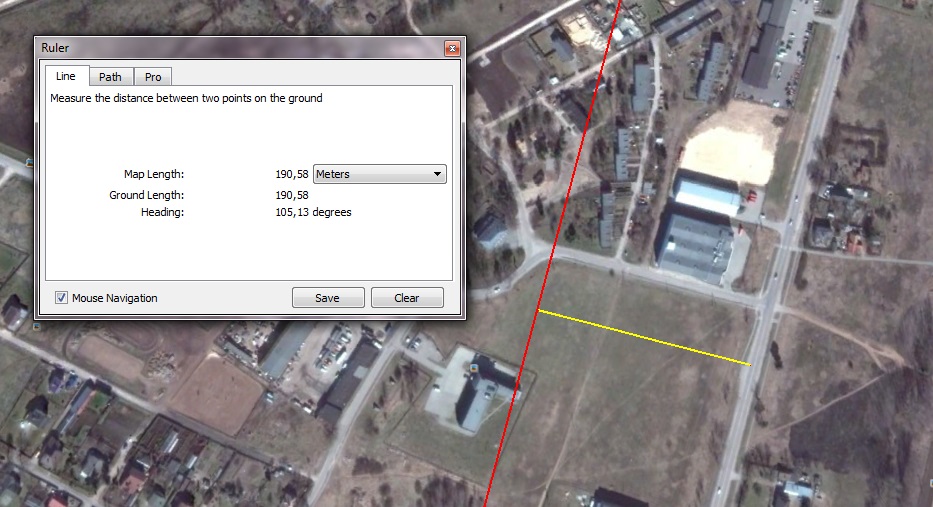This screenshot has height=507, width=933.
Task: Click the photo icon left of the Ruler dialog
Action: click(29, 162)
